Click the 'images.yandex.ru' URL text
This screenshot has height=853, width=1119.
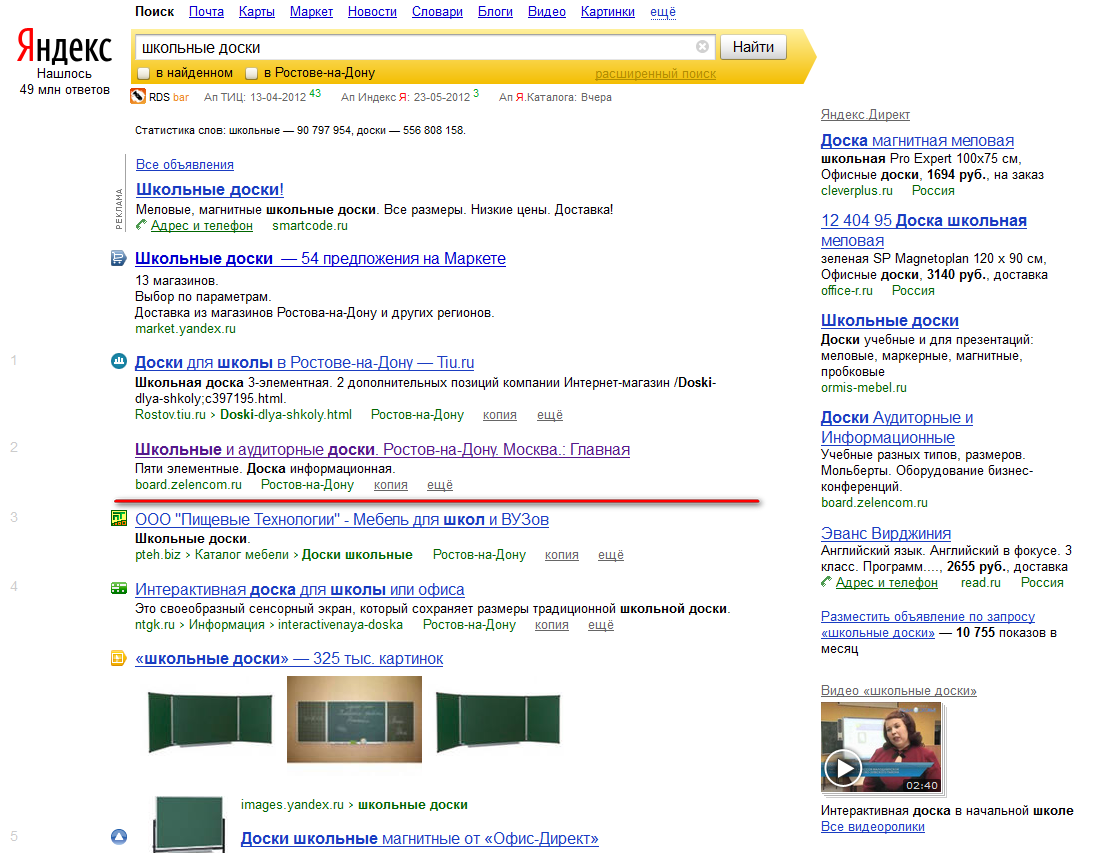point(292,804)
